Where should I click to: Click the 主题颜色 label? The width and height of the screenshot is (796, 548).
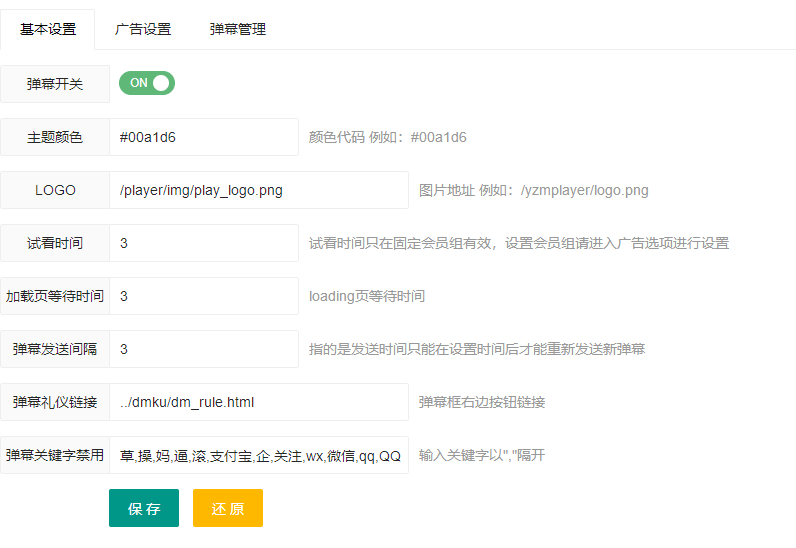pos(55,137)
